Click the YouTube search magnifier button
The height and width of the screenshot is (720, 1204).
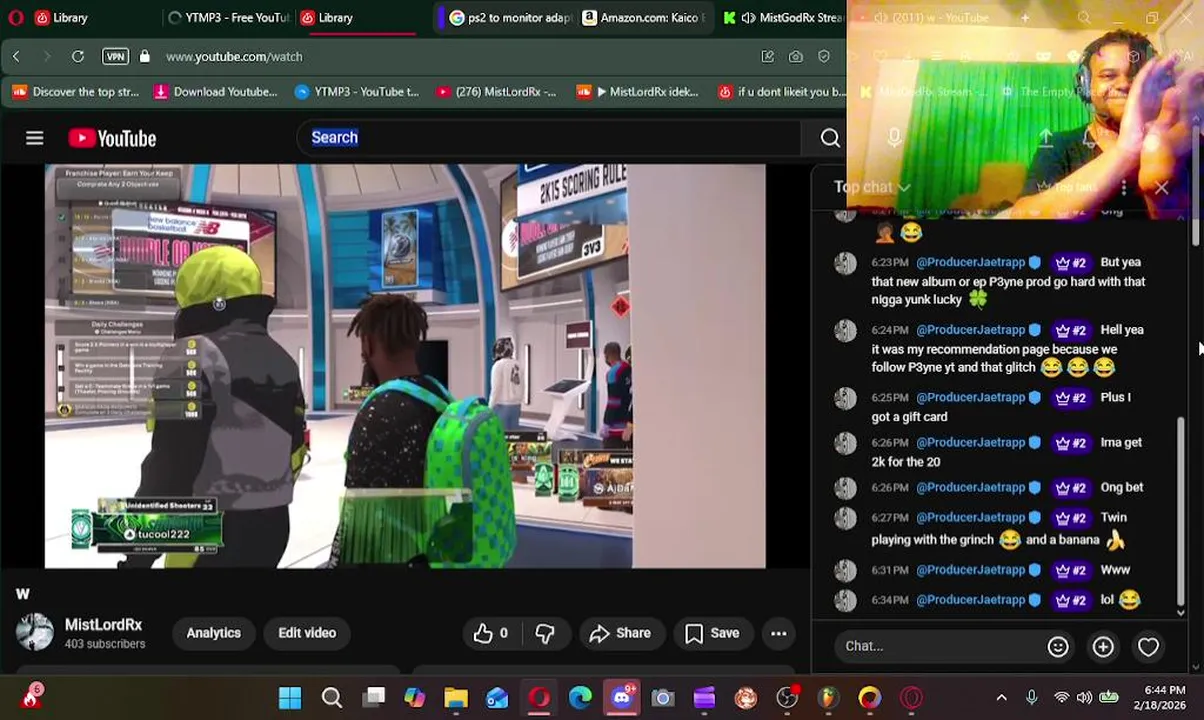(830, 138)
